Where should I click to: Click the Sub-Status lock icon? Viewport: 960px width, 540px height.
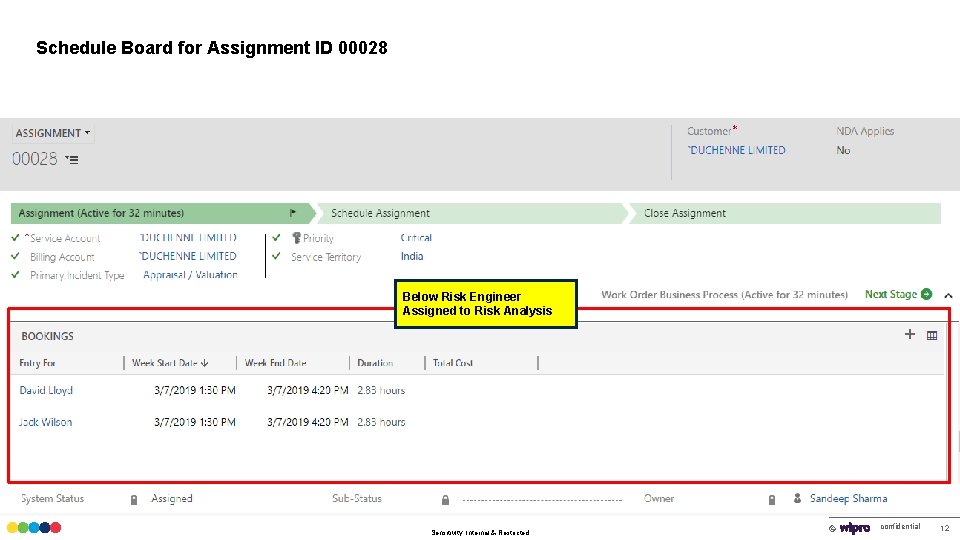(x=446, y=500)
